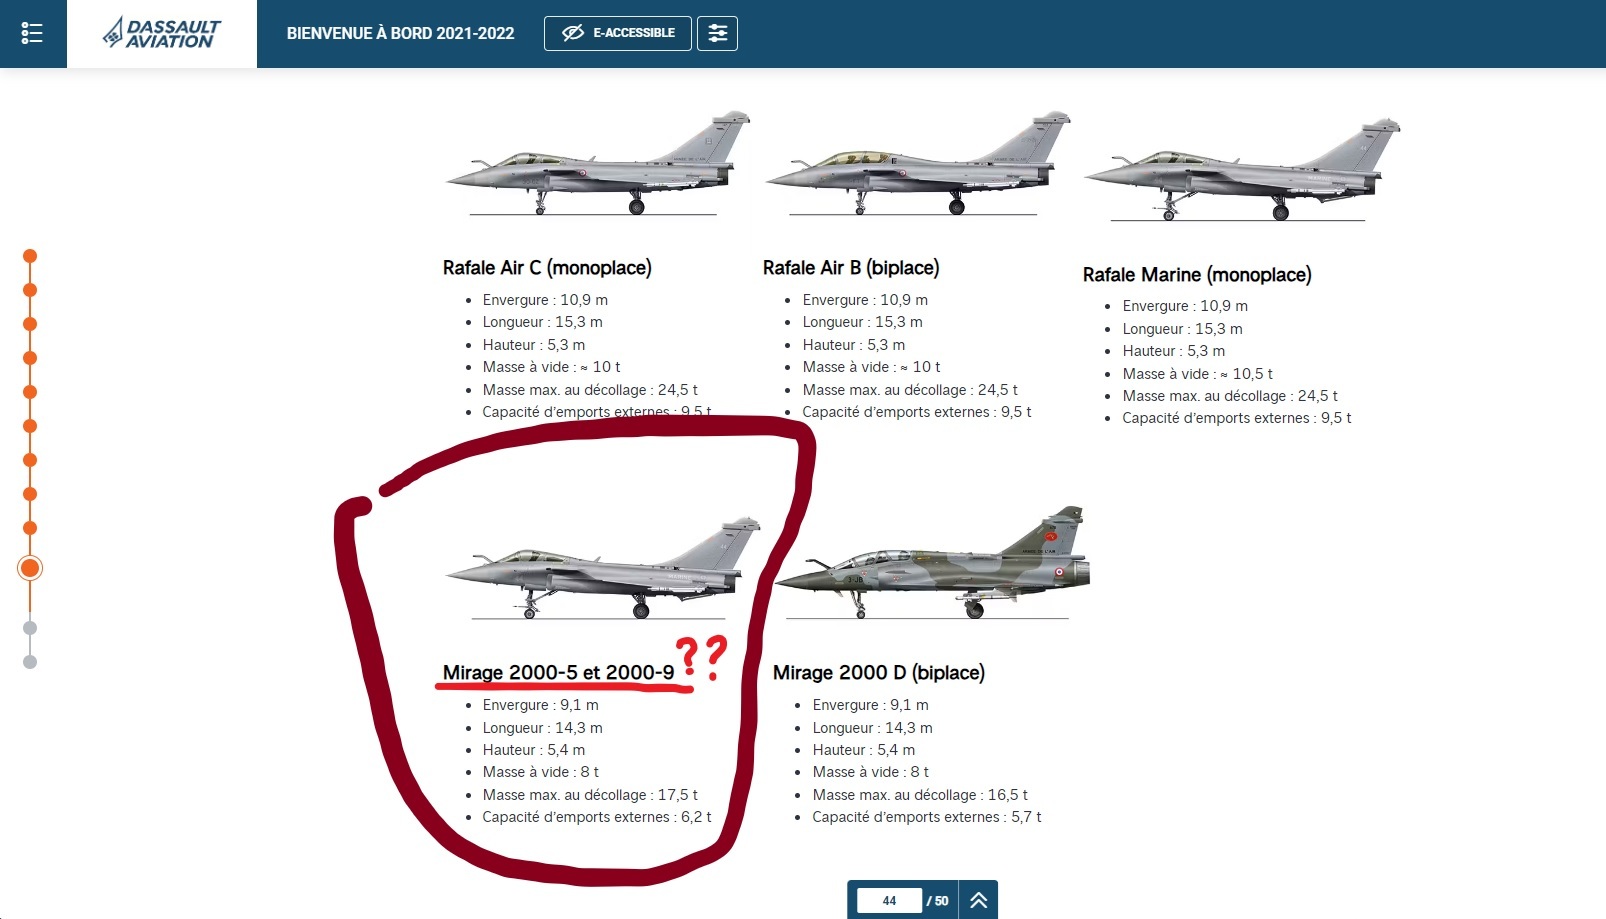Click the Dassault Aviation logo
Screen dimensions: 1606x919
(162, 34)
